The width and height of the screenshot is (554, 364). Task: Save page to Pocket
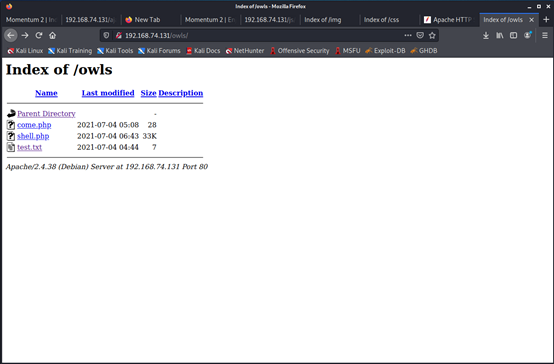420,35
